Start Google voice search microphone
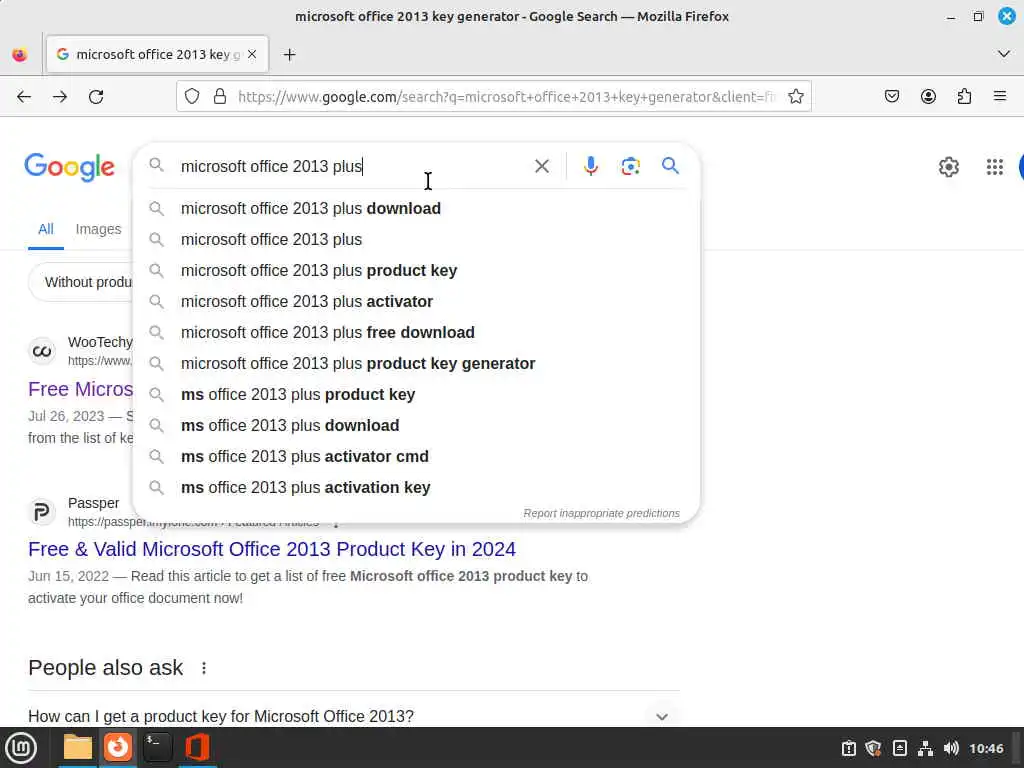Screen dimensions: 1024x768 (590, 166)
